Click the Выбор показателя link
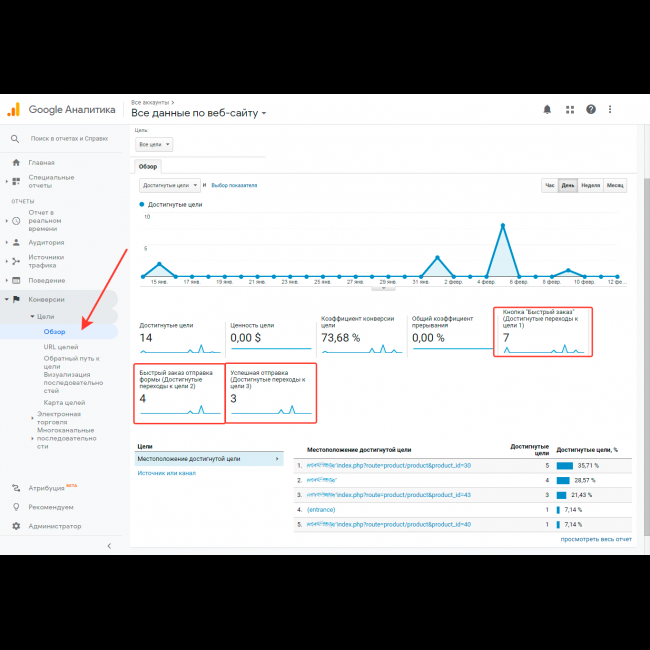This screenshot has height=650, width=650. tap(234, 185)
